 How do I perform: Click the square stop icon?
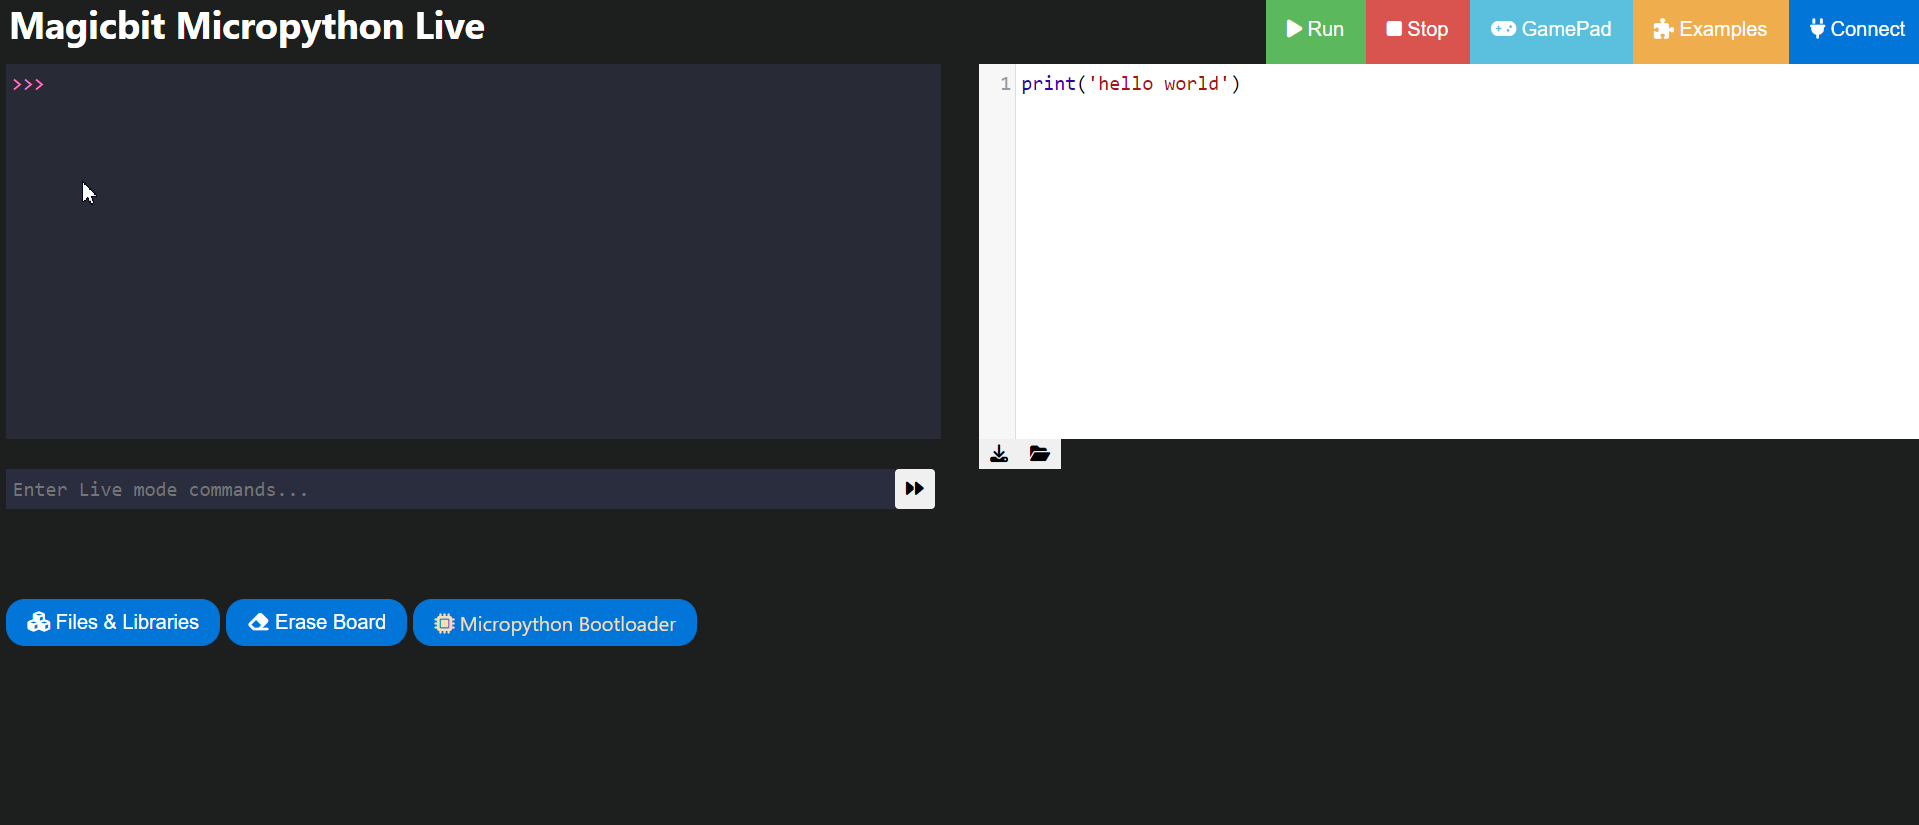1394,29
